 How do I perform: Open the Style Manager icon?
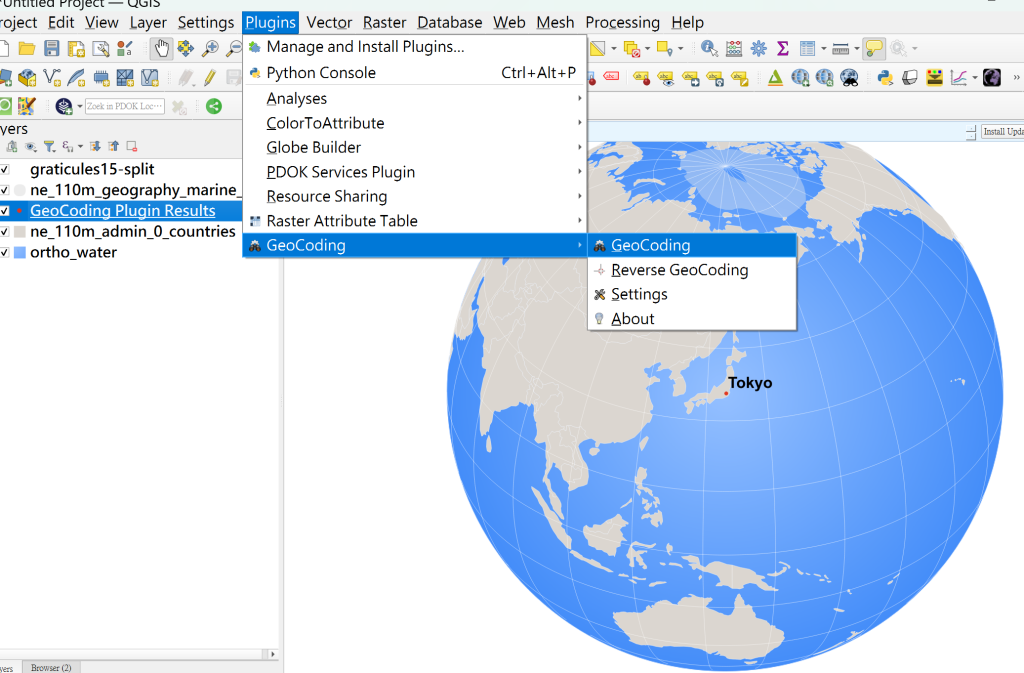coord(125,48)
